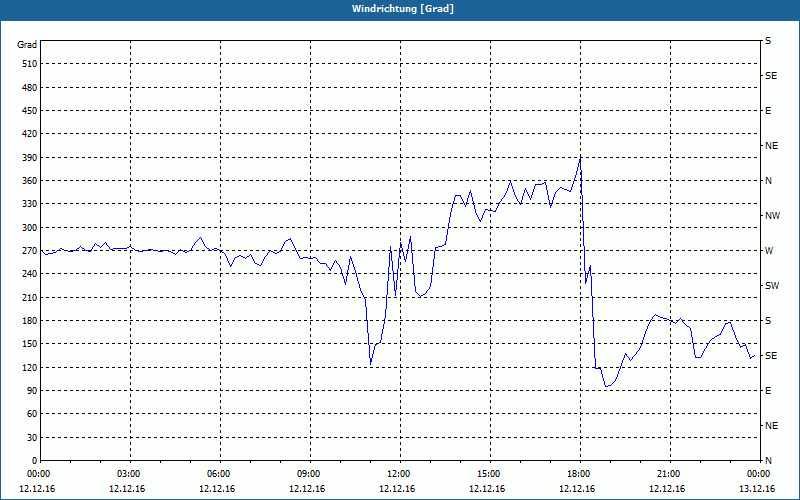Click the 90 value on the left axis
The image size is (800, 500).
click(32, 391)
